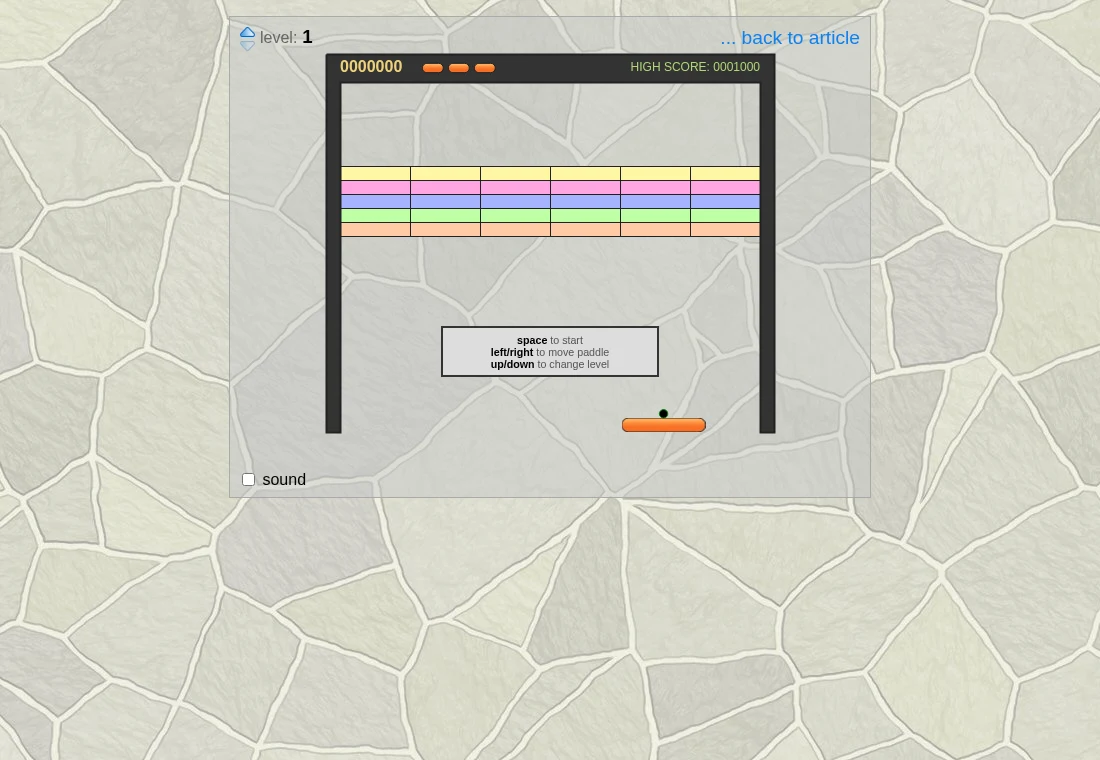Image resolution: width=1100 pixels, height=760 pixels.
Task: Increase level with the up arrow
Action: coord(248,32)
